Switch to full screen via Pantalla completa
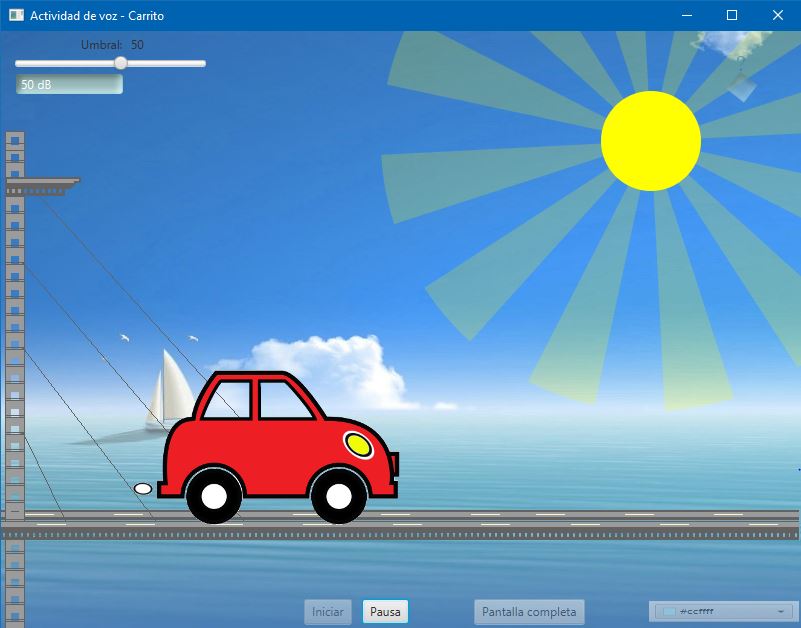 pos(529,612)
